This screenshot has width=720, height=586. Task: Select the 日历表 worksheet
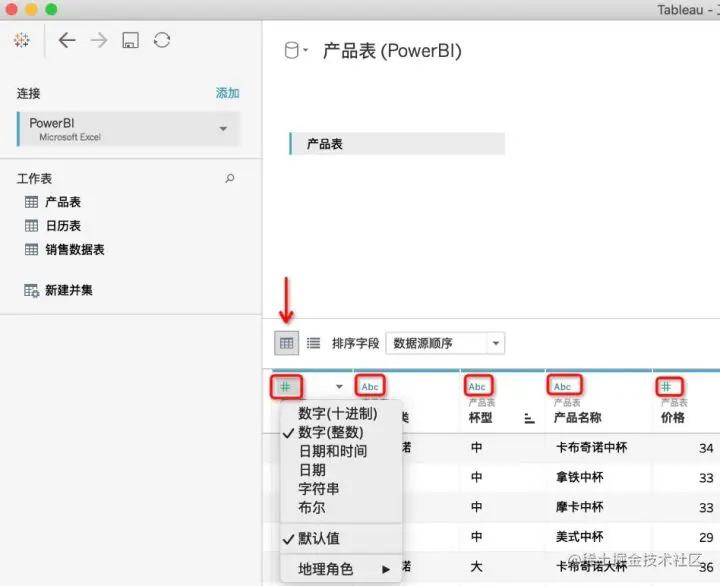63,226
